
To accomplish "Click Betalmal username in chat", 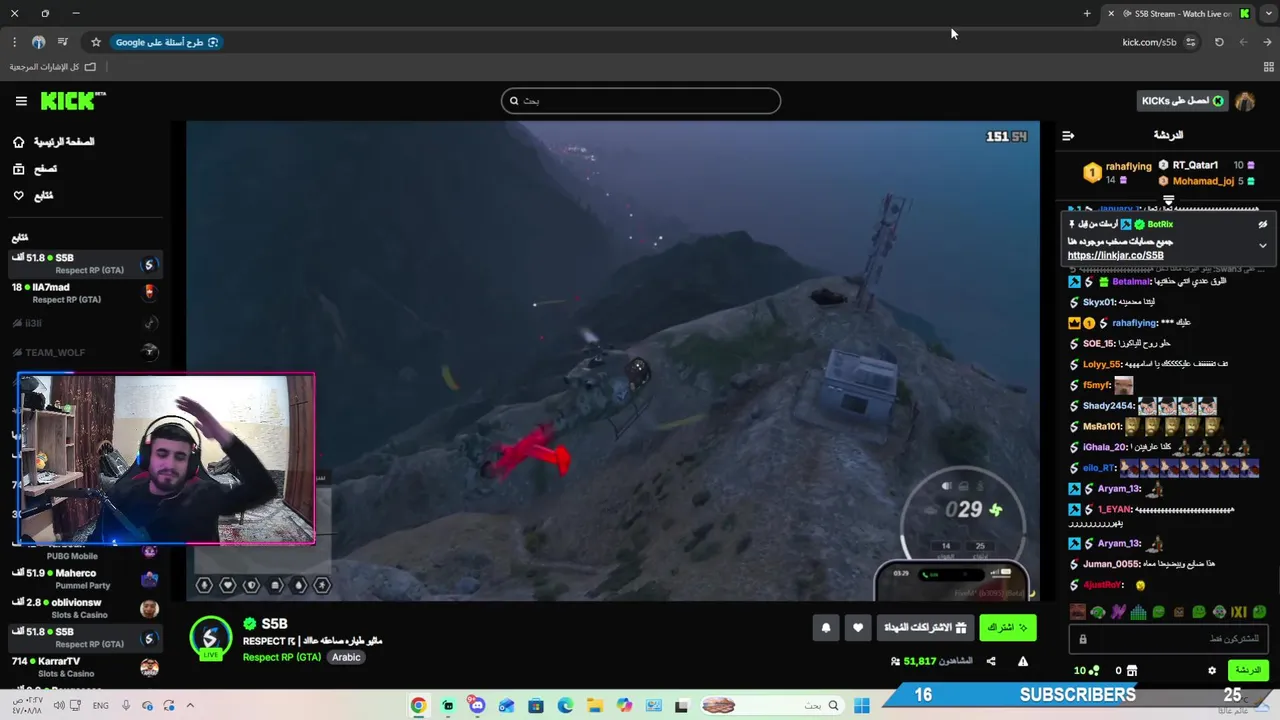I will [x=1131, y=282].
